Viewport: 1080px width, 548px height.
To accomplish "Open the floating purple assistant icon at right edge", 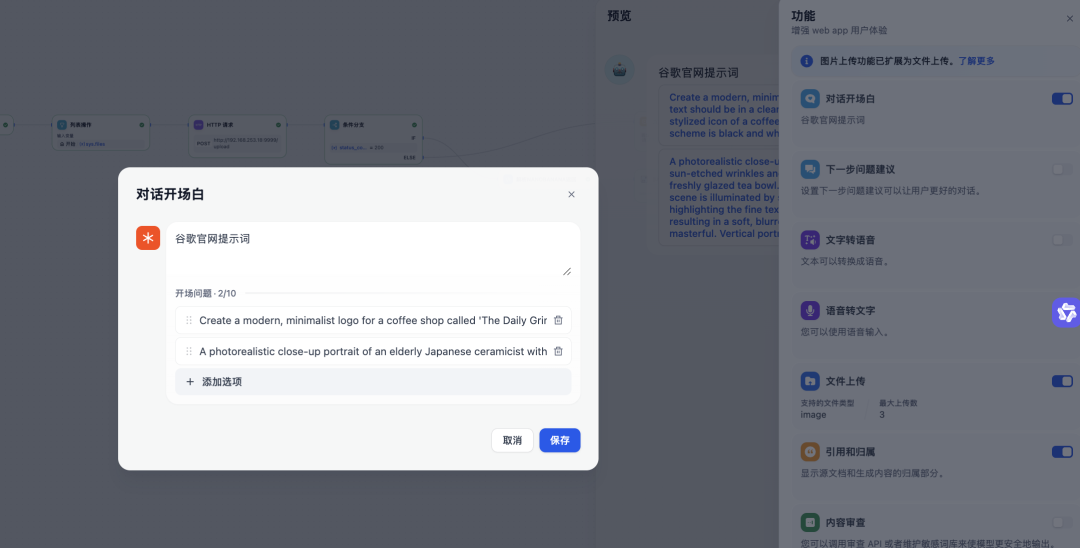I will pyautogui.click(x=1066, y=313).
